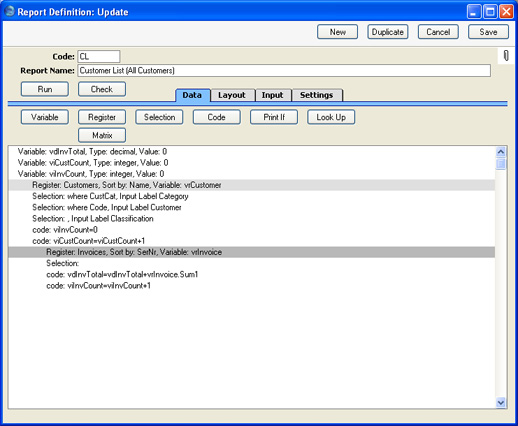Select the Data tab
The width and height of the screenshot is (518, 426).
pyautogui.click(x=192, y=95)
